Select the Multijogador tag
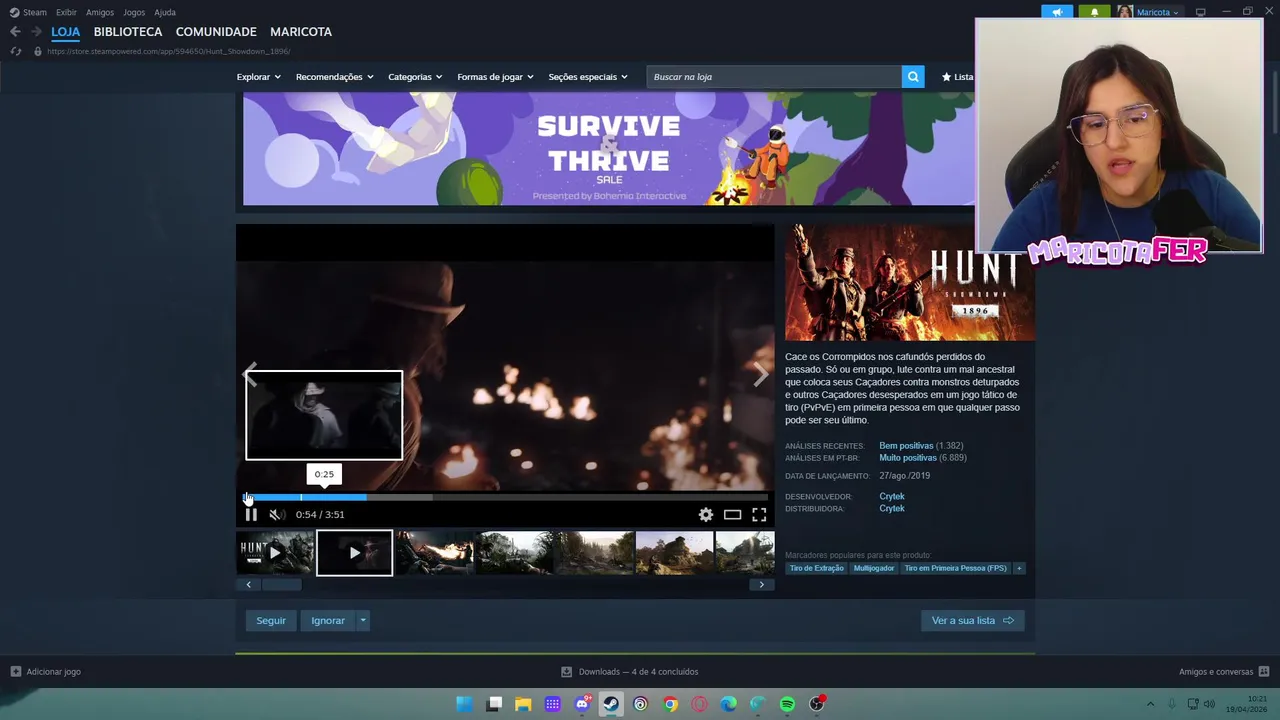Viewport: 1280px width, 720px height. coord(874,568)
